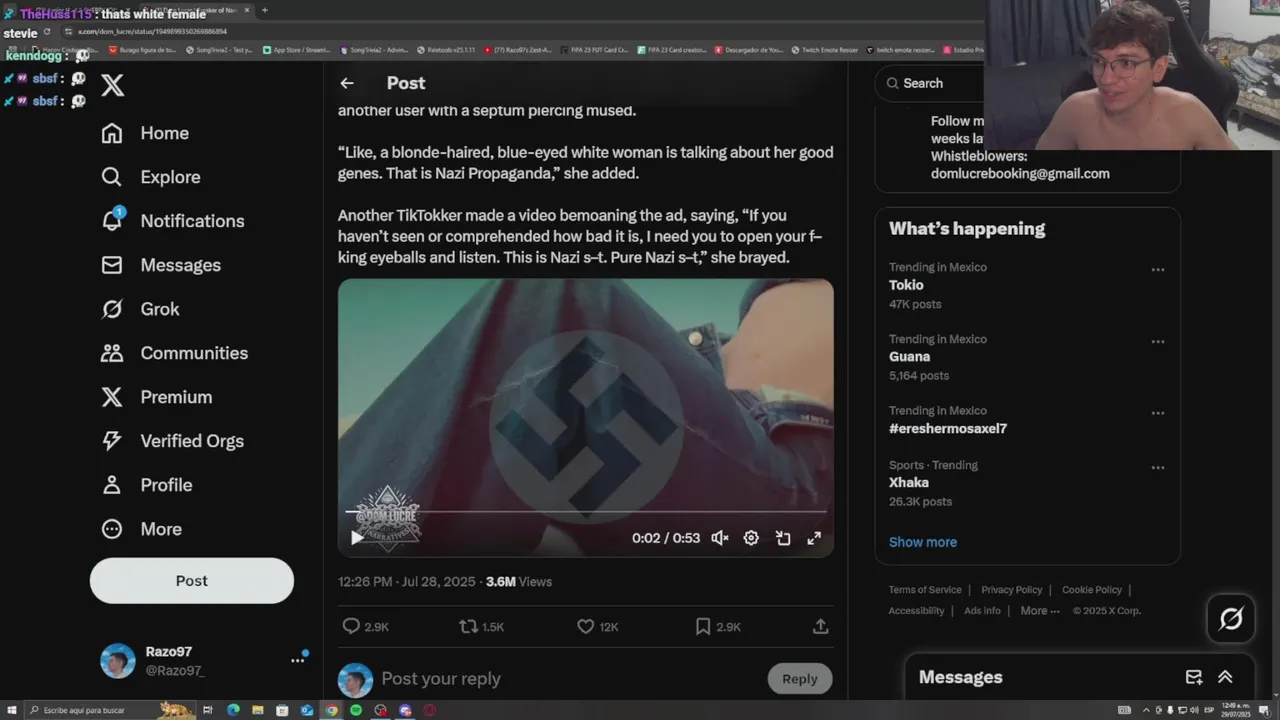Click the gray Reply button

pyautogui.click(x=799, y=679)
